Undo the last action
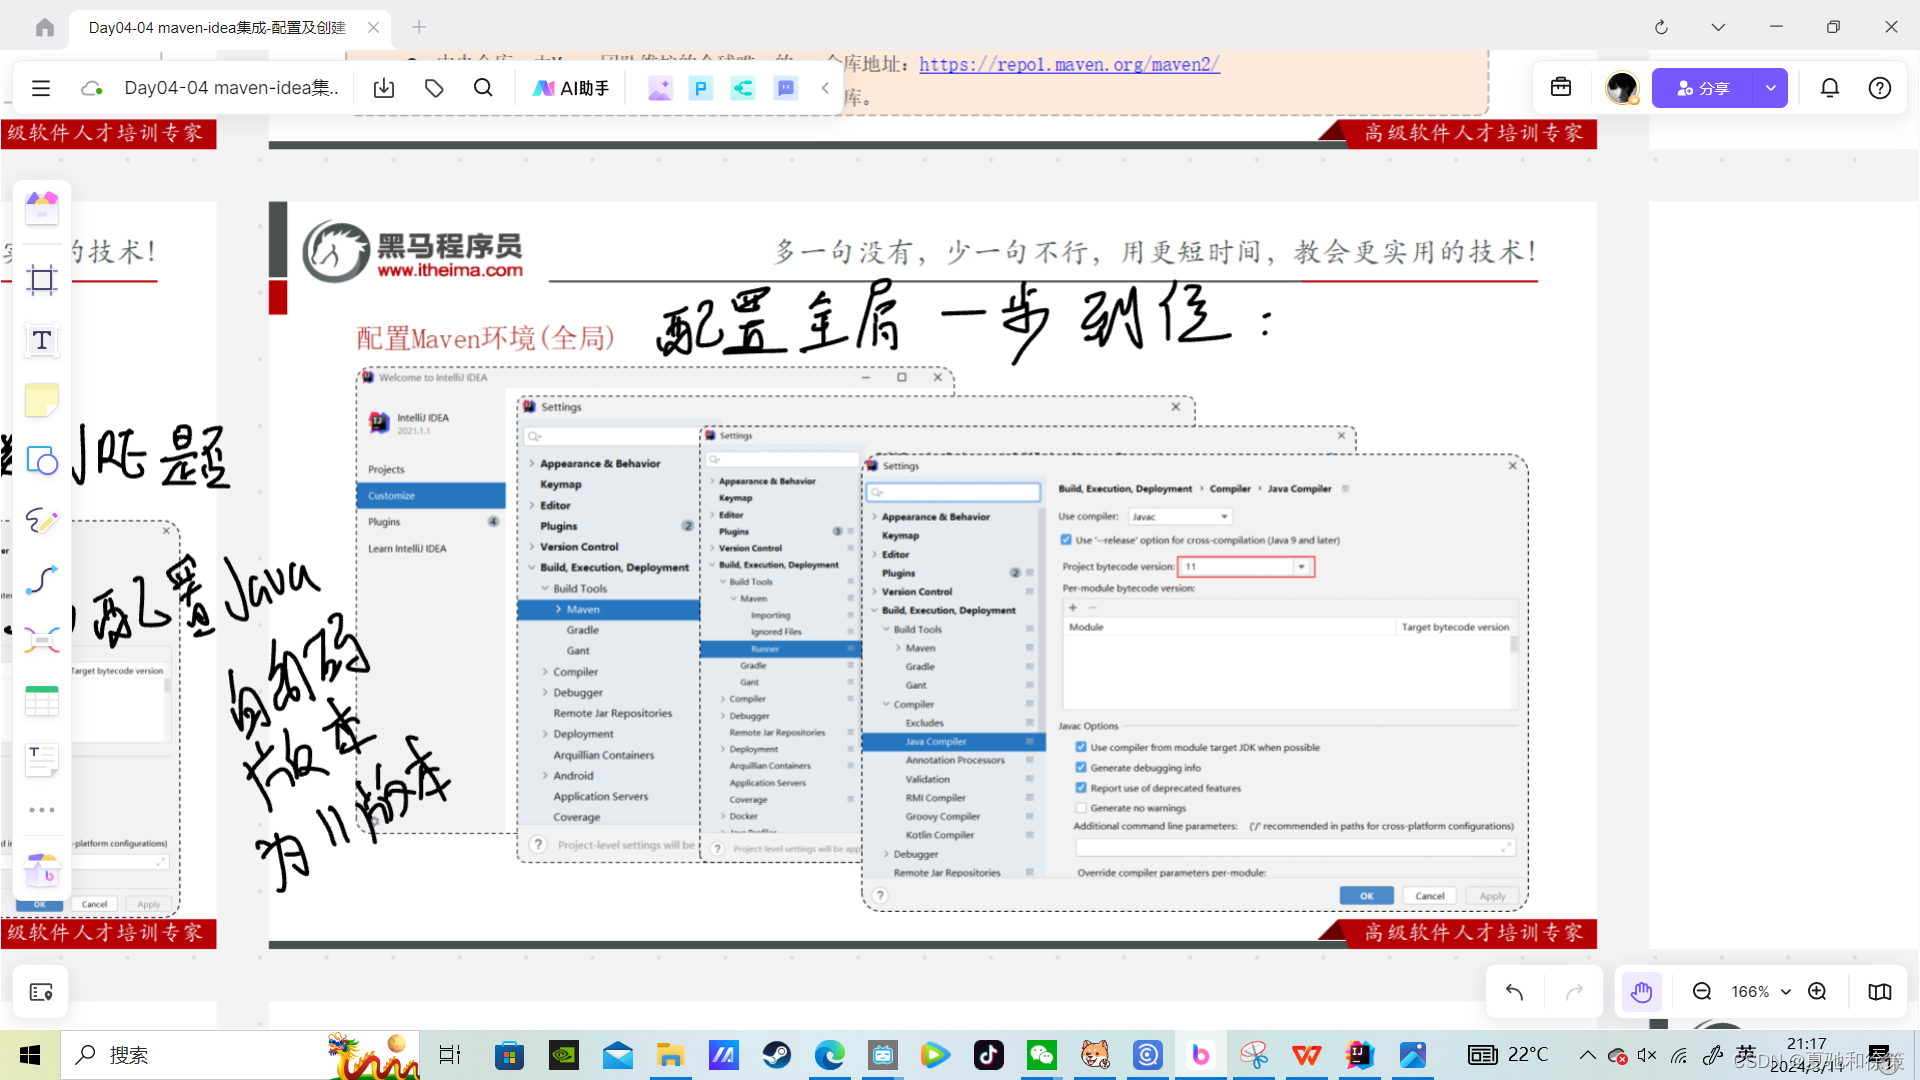Image resolution: width=1920 pixels, height=1080 pixels. coord(1514,991)
